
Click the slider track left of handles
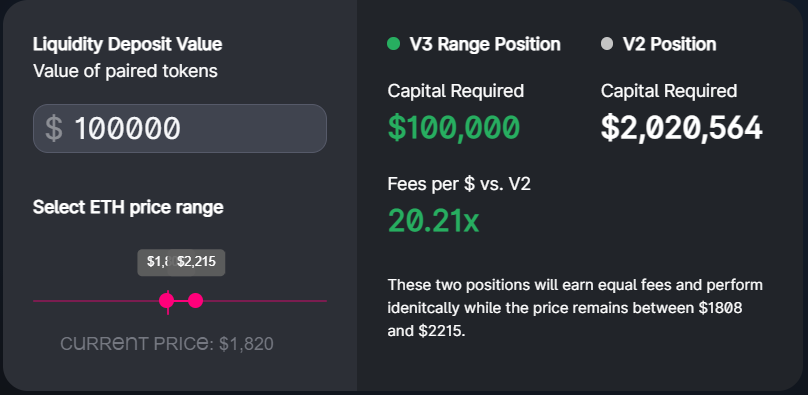96,301
